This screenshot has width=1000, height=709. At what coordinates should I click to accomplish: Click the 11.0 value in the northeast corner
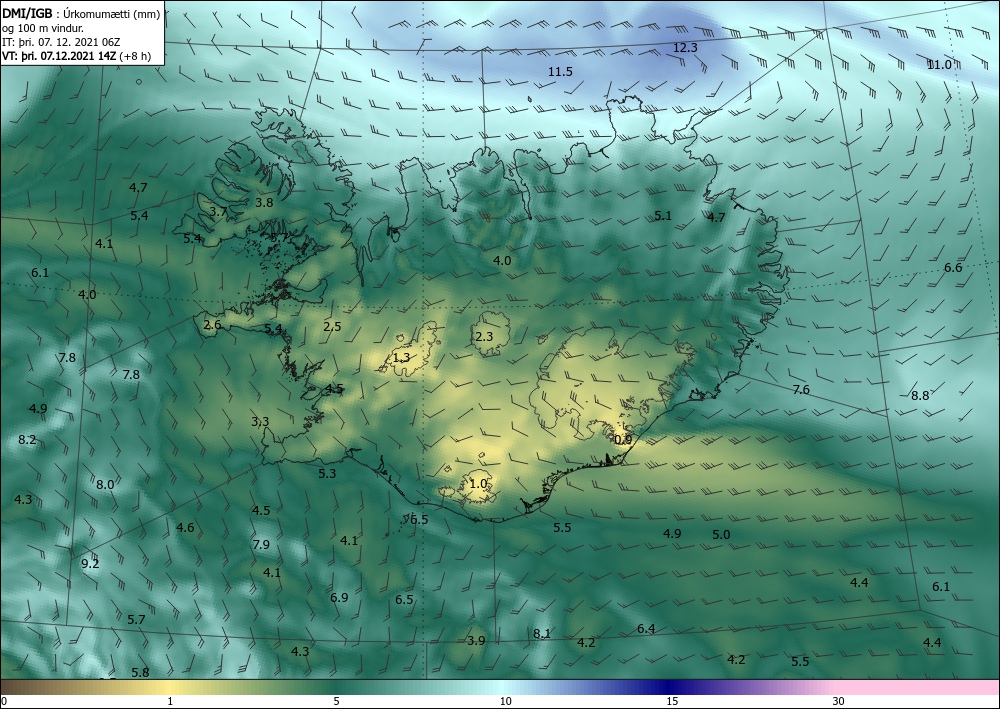point(939,64)
